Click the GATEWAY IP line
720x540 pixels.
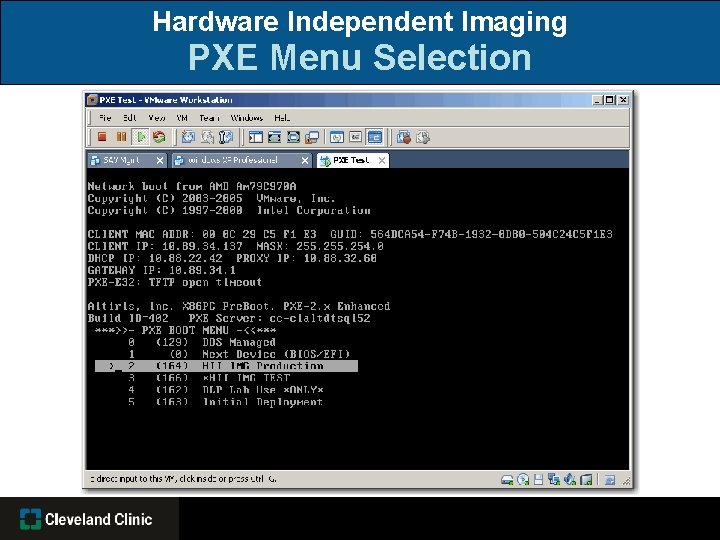(x=162, y=270)
